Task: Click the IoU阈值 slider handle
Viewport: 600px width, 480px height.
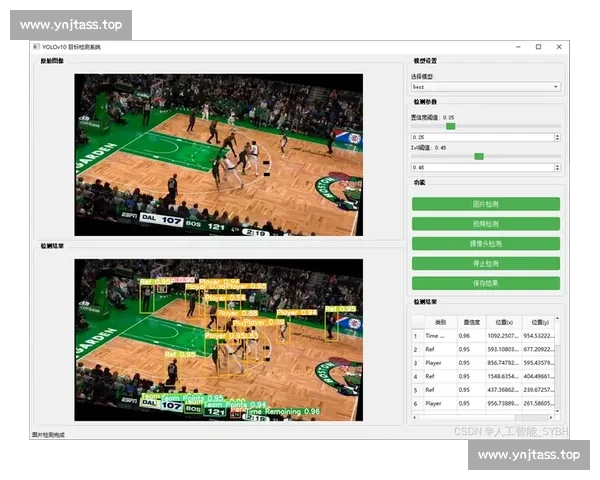Action: click(479, 156)
